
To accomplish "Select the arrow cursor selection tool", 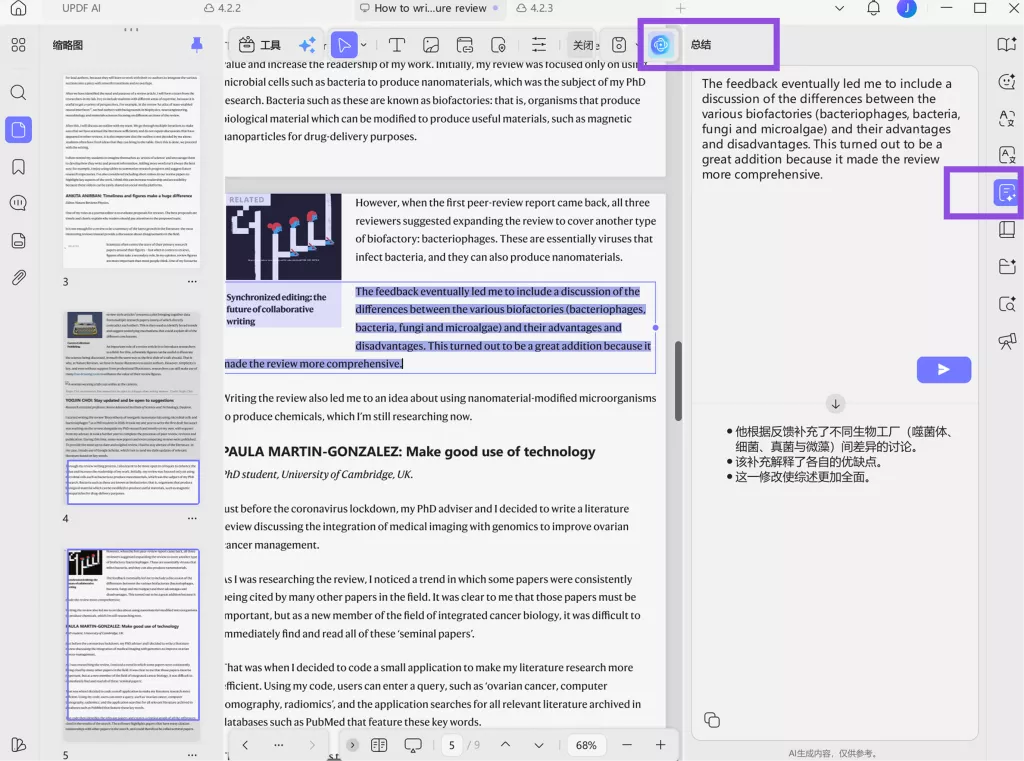I will click(x=344, y=44).
